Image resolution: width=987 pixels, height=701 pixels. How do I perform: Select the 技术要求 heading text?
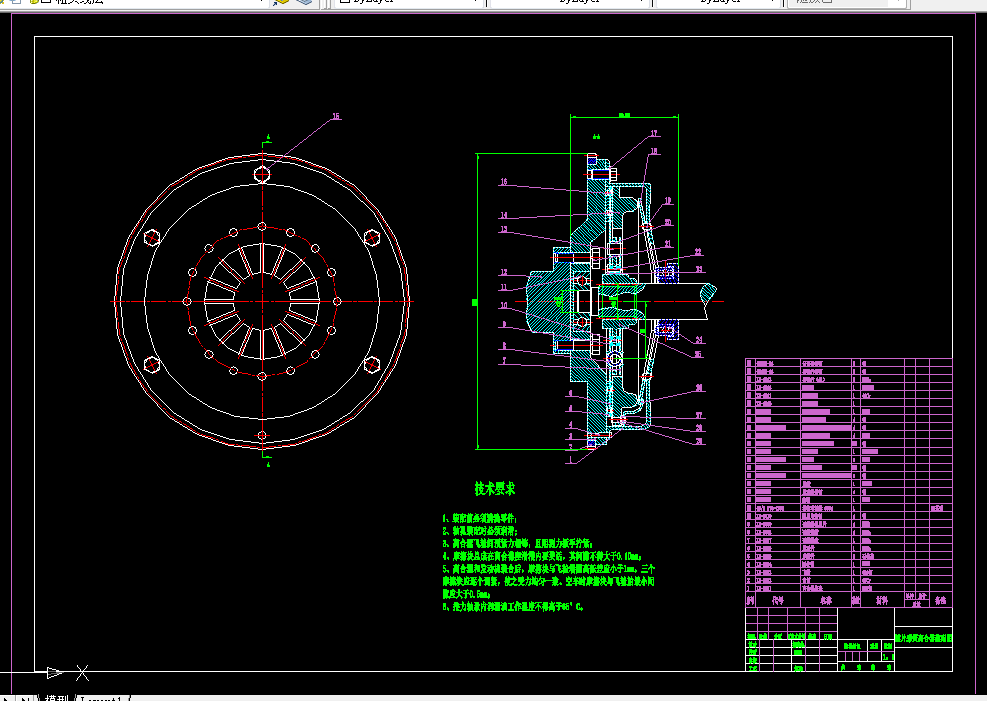click(494, 489)
